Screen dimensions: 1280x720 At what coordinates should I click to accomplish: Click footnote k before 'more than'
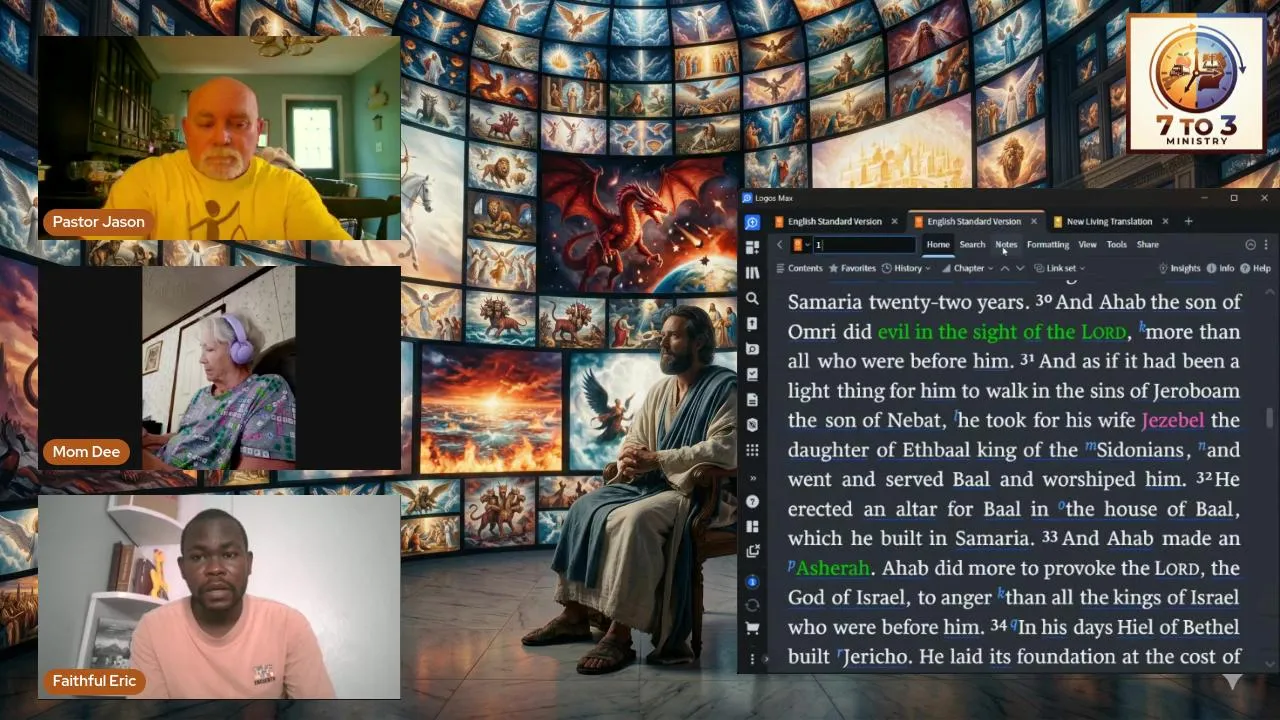[1142, 327]
